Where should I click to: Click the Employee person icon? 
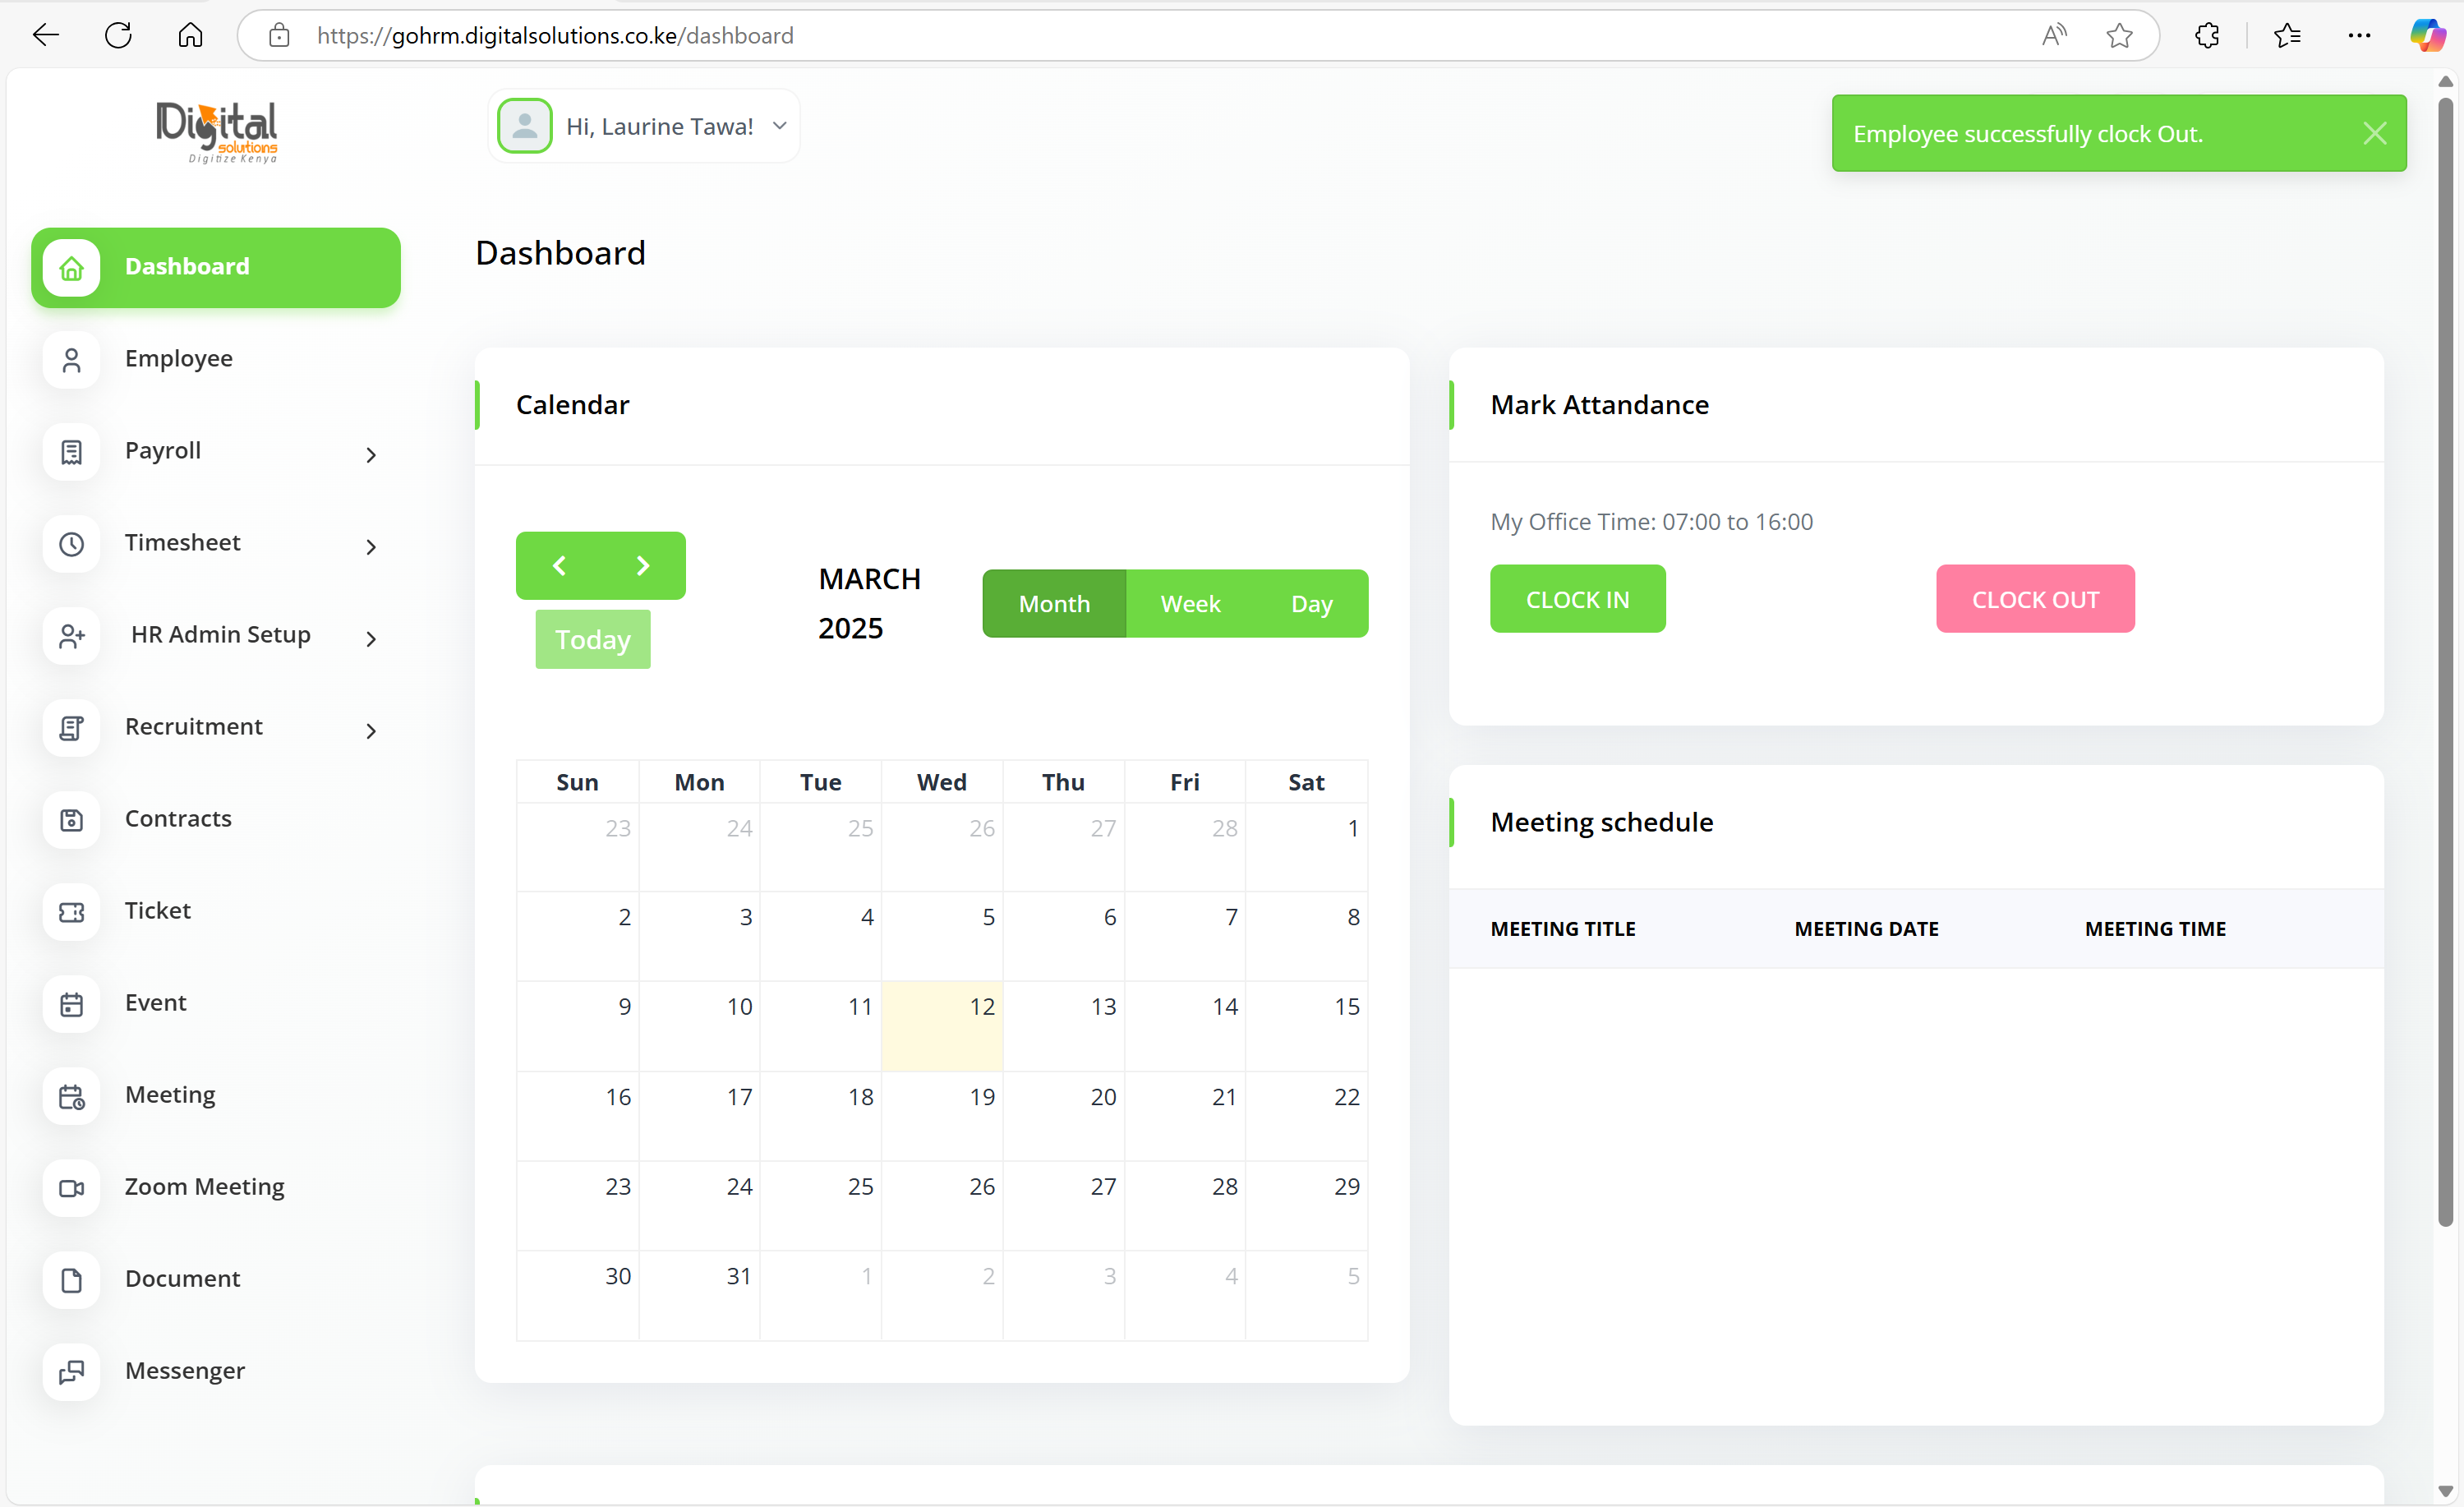(71, 360)
